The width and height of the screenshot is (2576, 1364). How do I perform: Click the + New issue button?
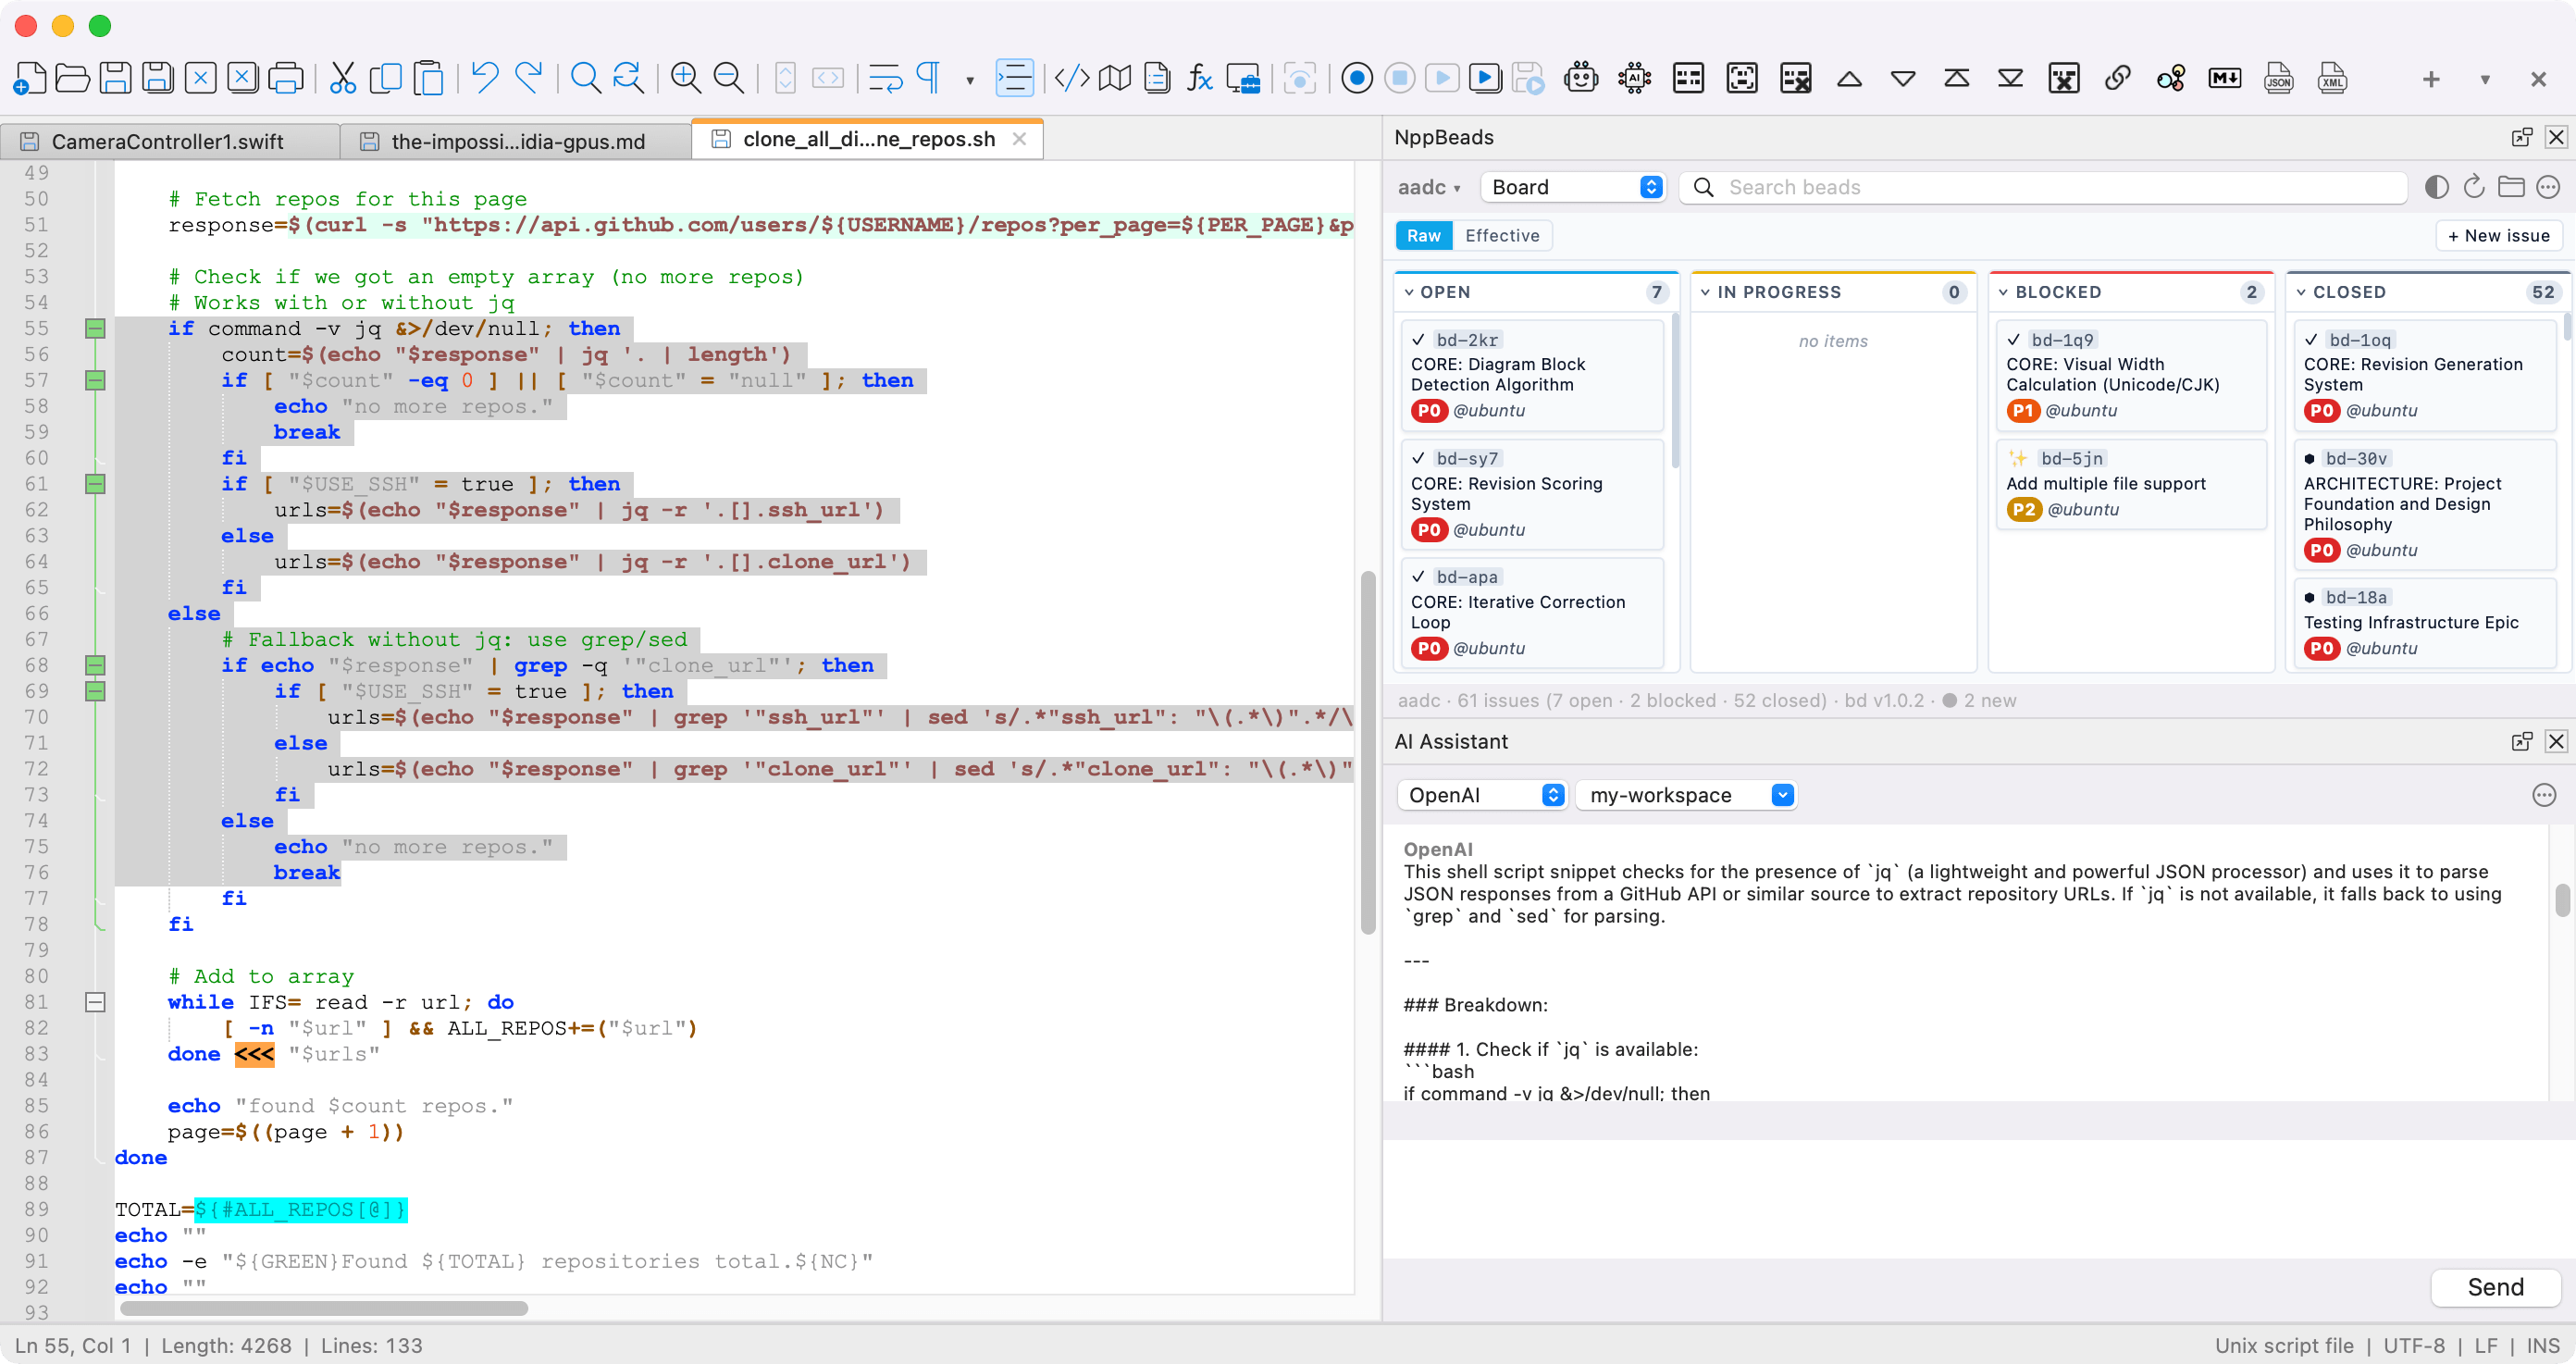pyautogui.click(x=2498, y=236)
